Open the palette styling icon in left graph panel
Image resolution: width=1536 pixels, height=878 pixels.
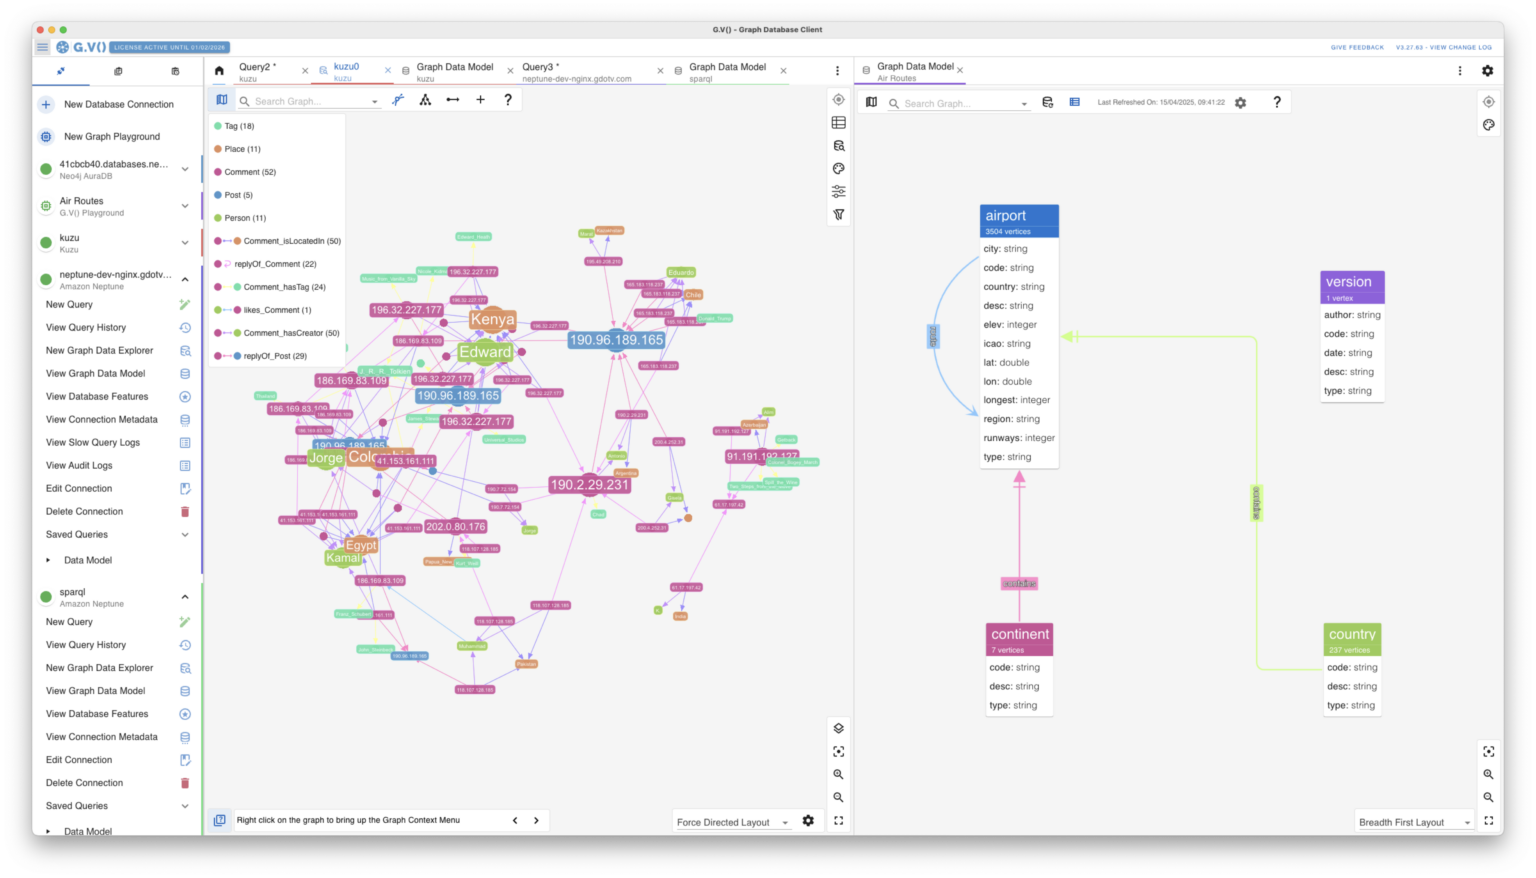(838, 169)
